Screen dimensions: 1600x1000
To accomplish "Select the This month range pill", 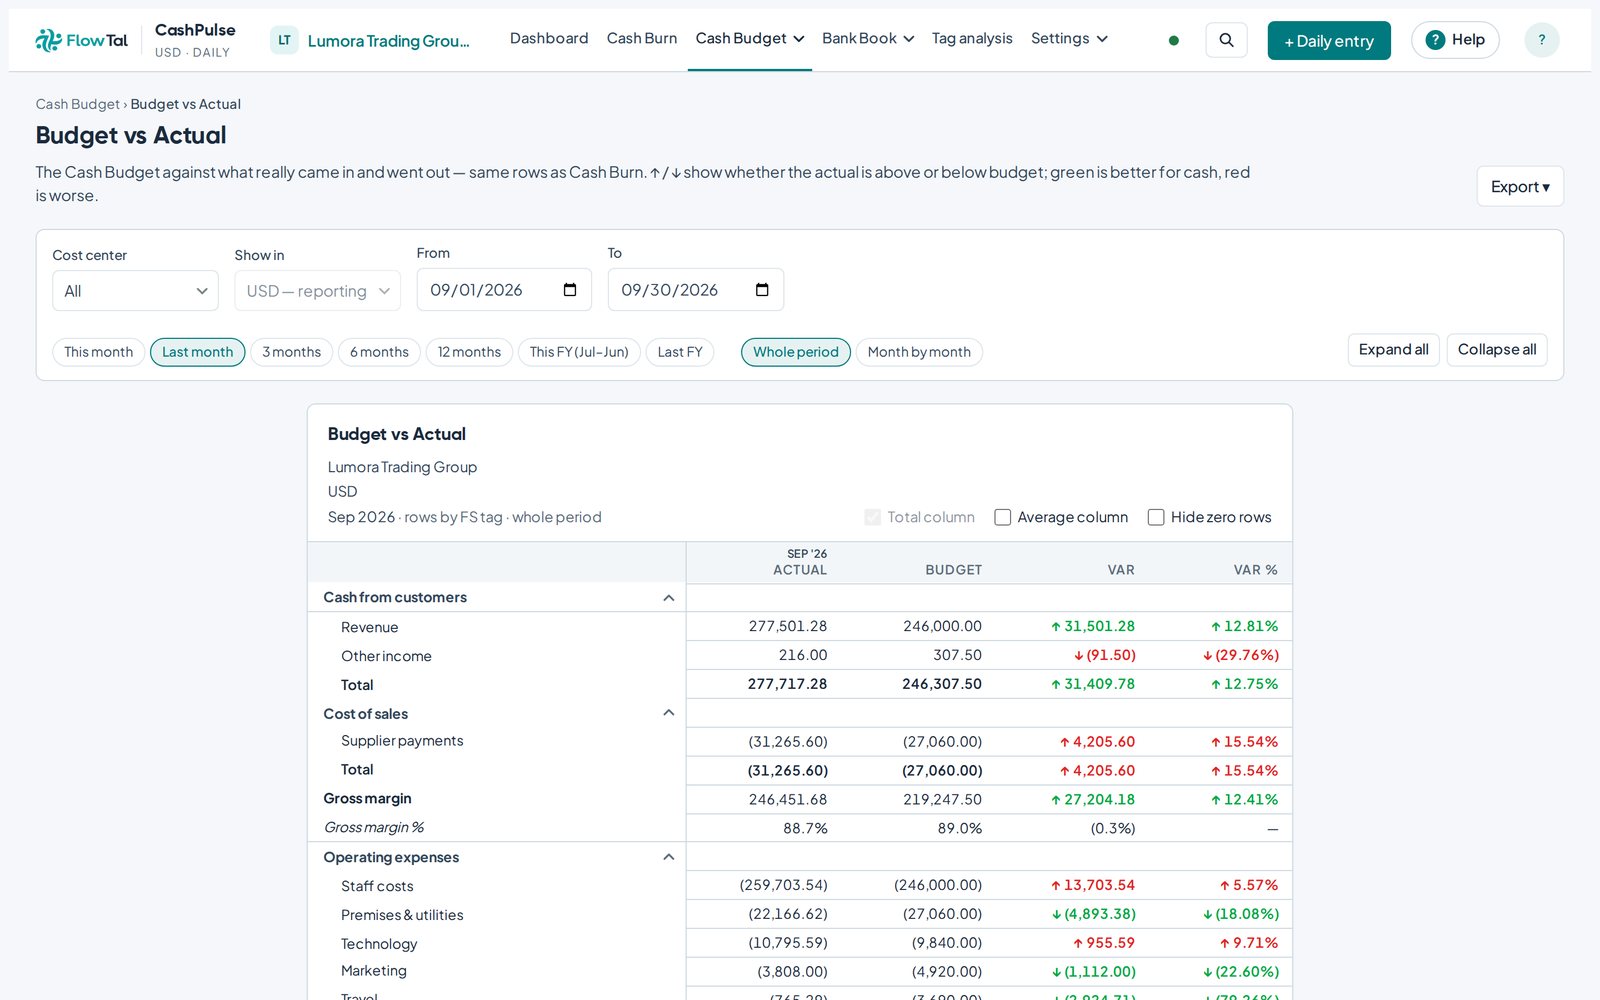I will (x=98, y=352).
